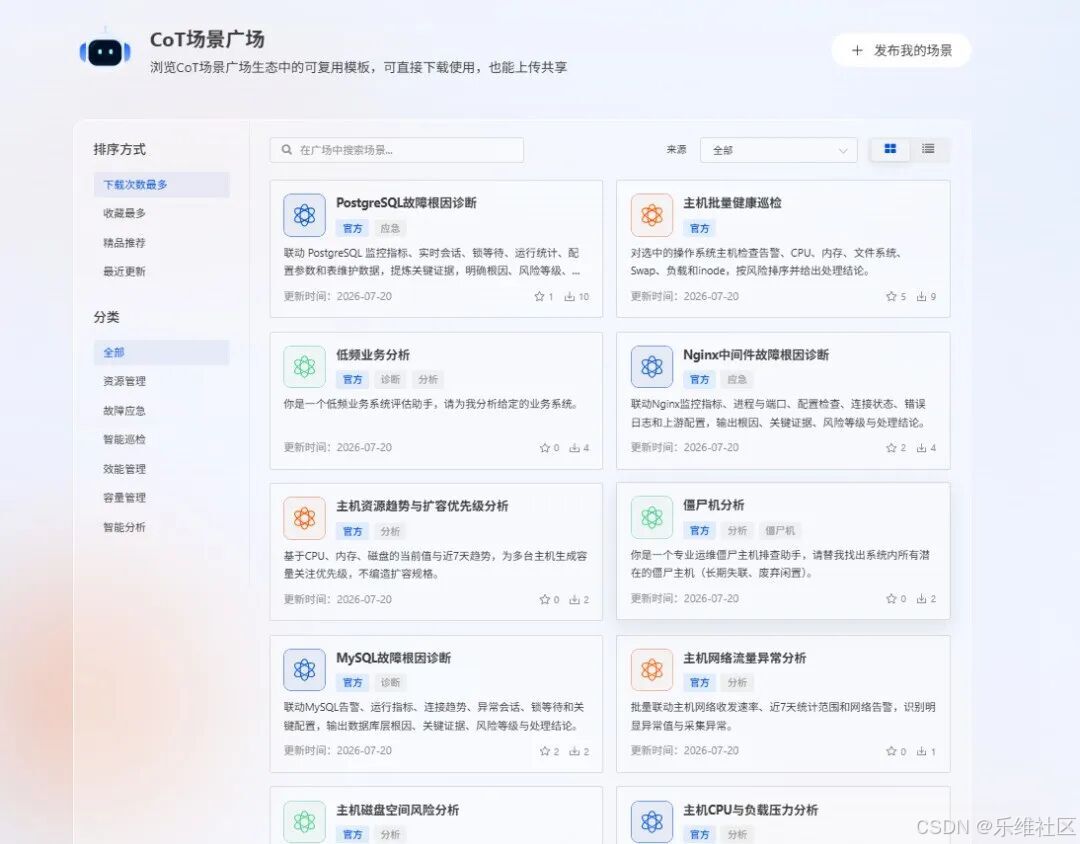Click 主机批量健康巡检 card icon
Image resolution: width=1080 pixels, height=844 pixels.
coord(652,215)
